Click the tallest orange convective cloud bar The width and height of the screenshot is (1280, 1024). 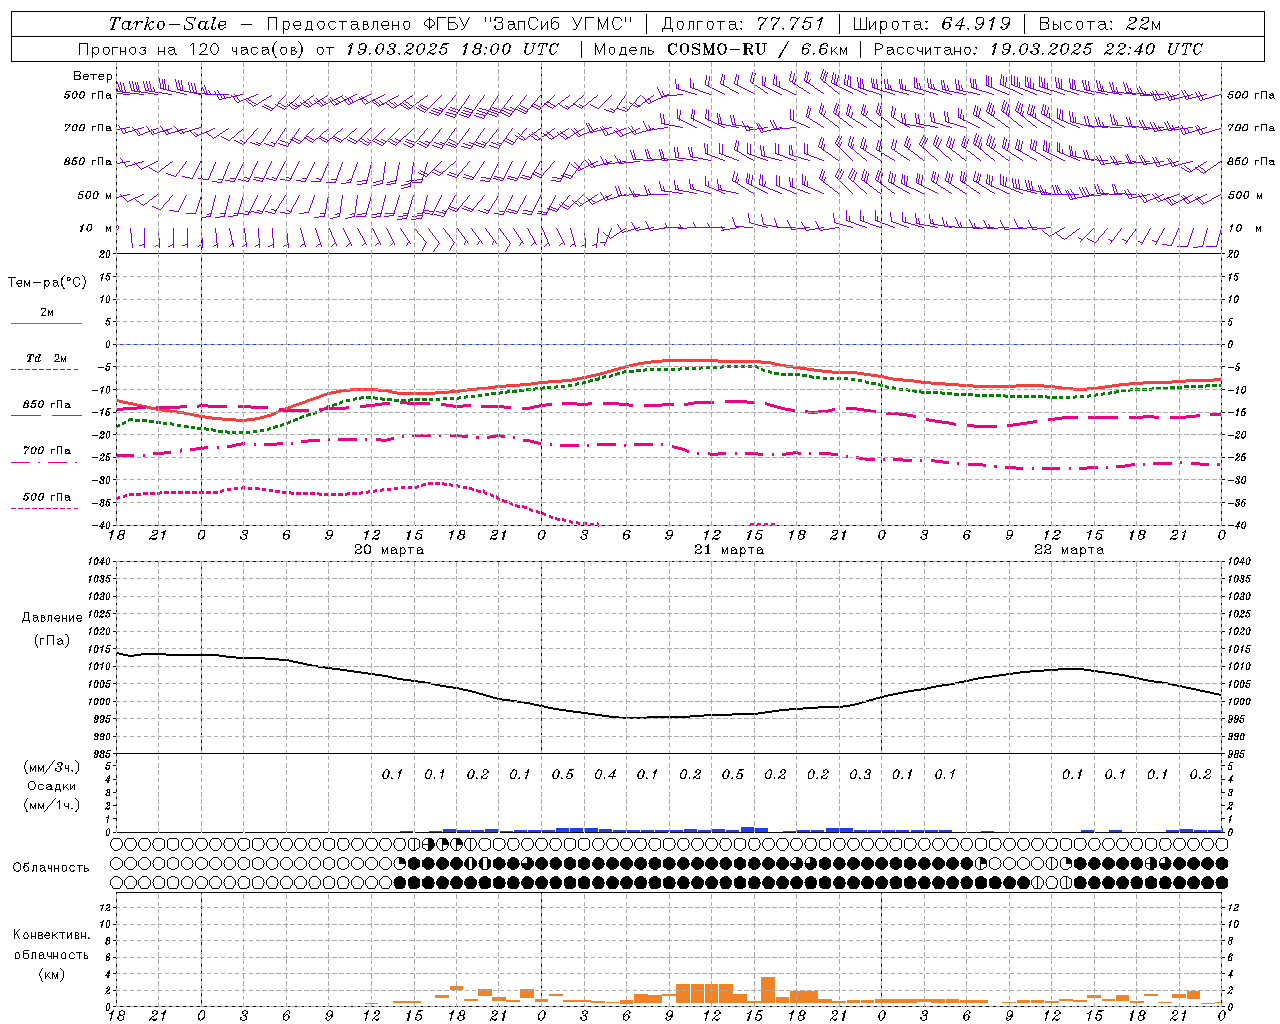(768, 990)
